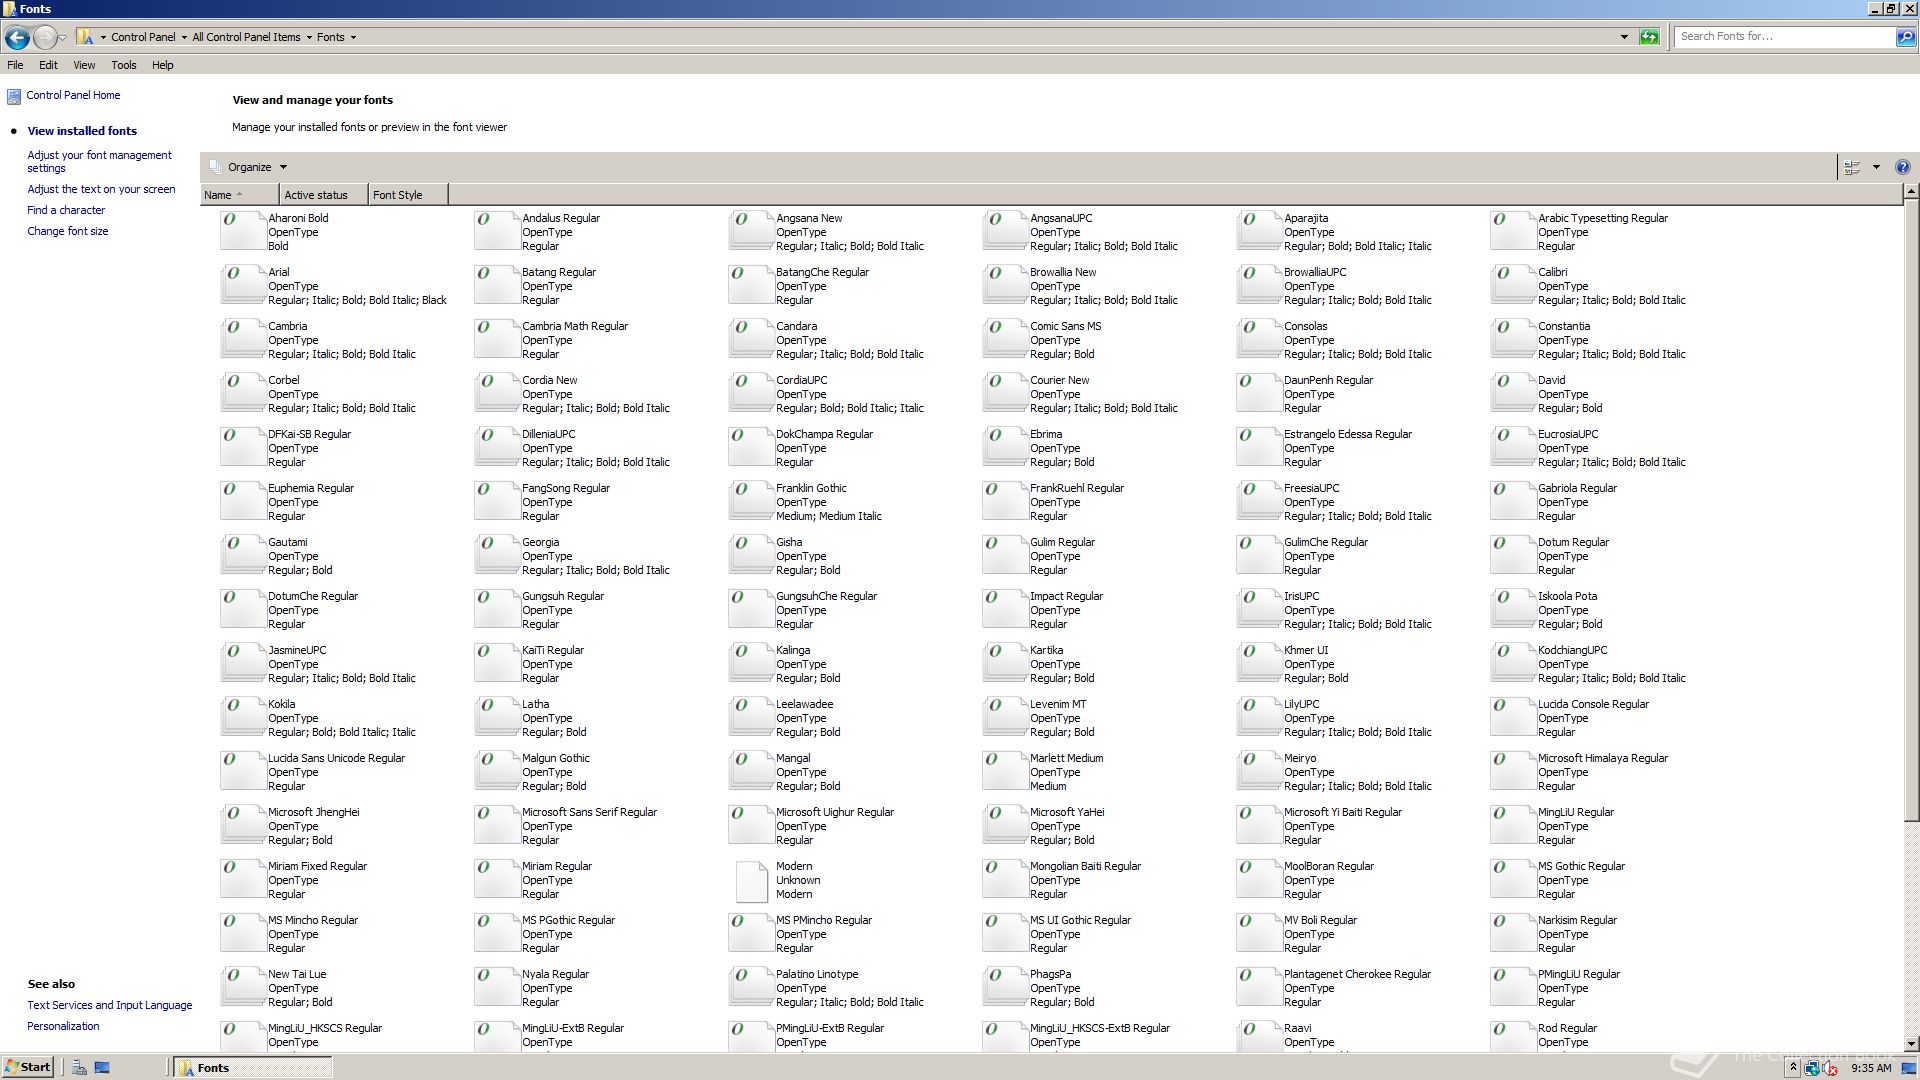Select the Ebrima font icon

point(1005,447)
